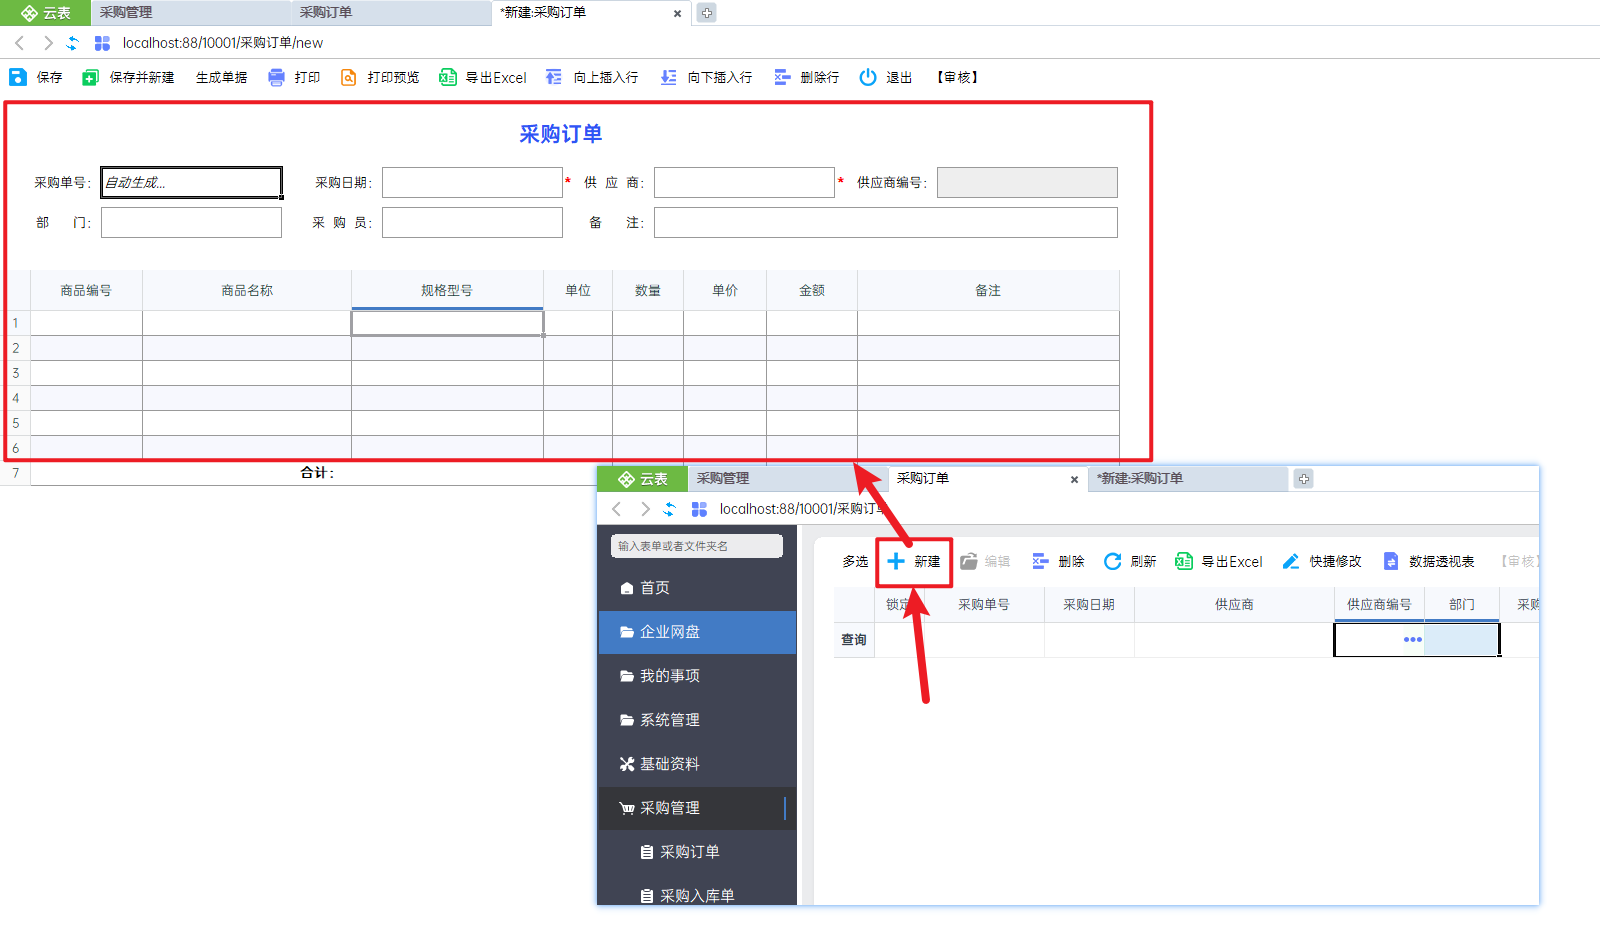
Task: Switch to 采购订单 tab in top window
Action: 391,13
